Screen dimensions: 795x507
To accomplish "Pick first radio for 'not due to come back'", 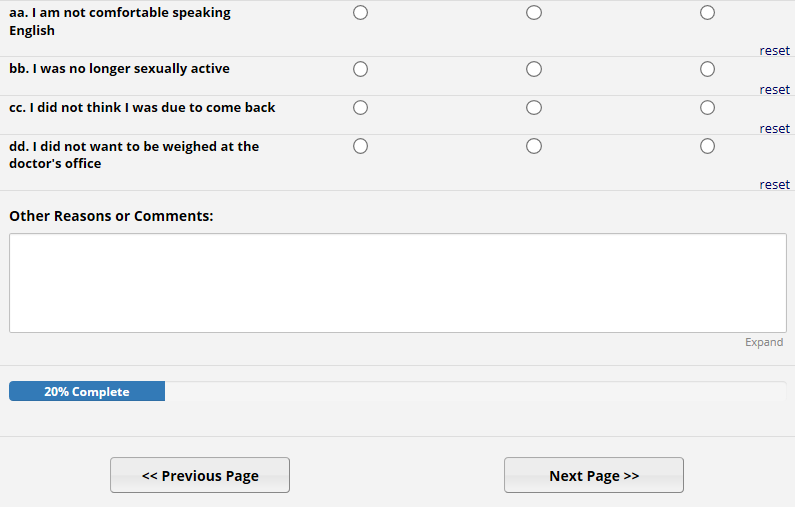I will (361, 108).
